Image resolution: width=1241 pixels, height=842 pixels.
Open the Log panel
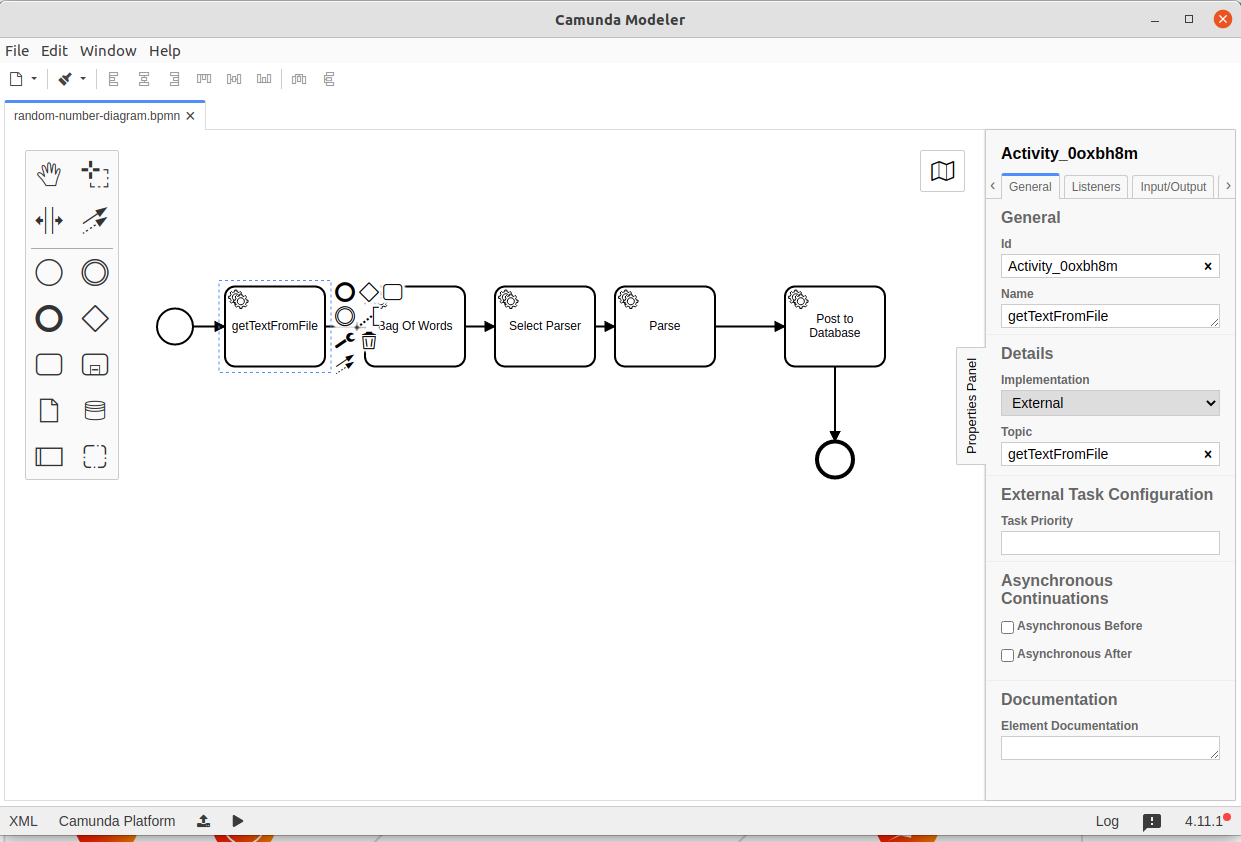[1107, 821]
